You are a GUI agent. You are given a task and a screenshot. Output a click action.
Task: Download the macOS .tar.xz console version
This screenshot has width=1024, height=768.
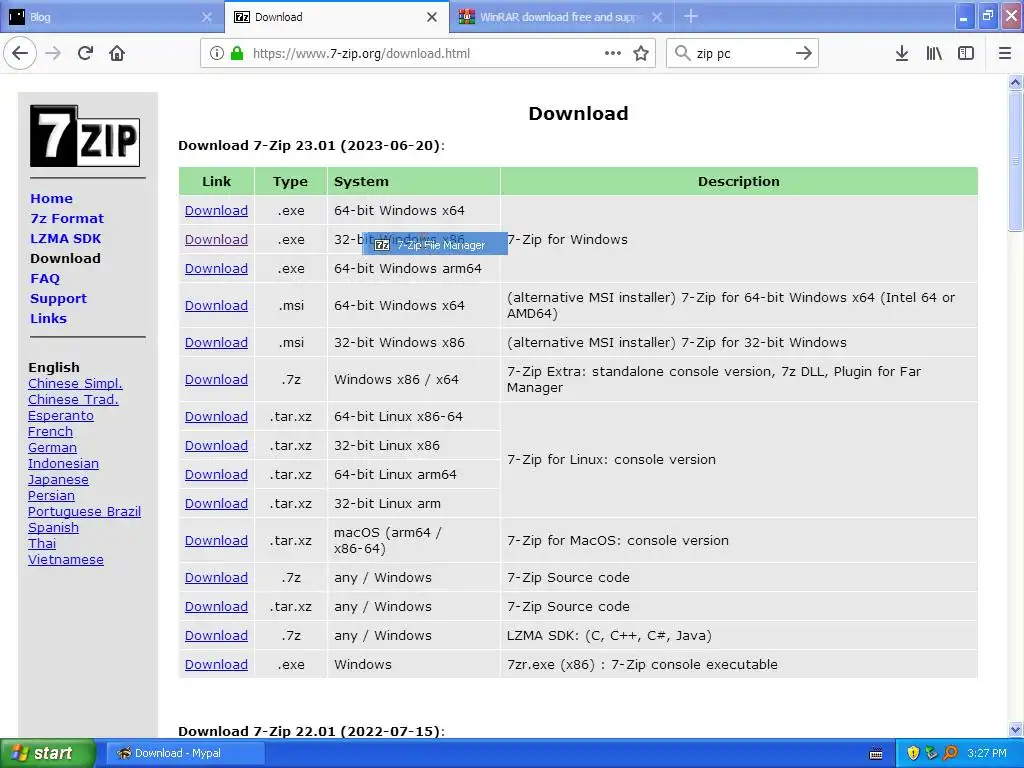click(x=216, y=541)
